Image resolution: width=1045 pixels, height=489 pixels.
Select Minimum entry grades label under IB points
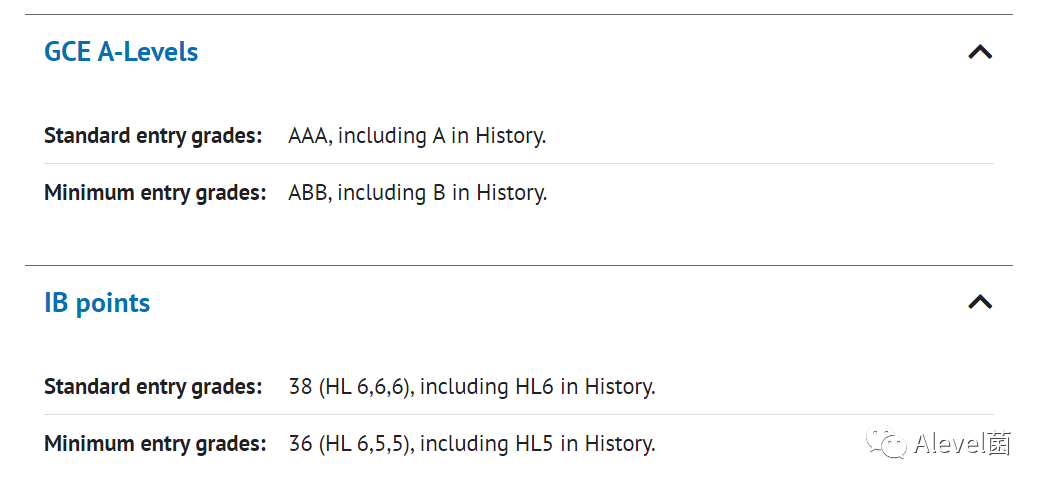point(155,444)
